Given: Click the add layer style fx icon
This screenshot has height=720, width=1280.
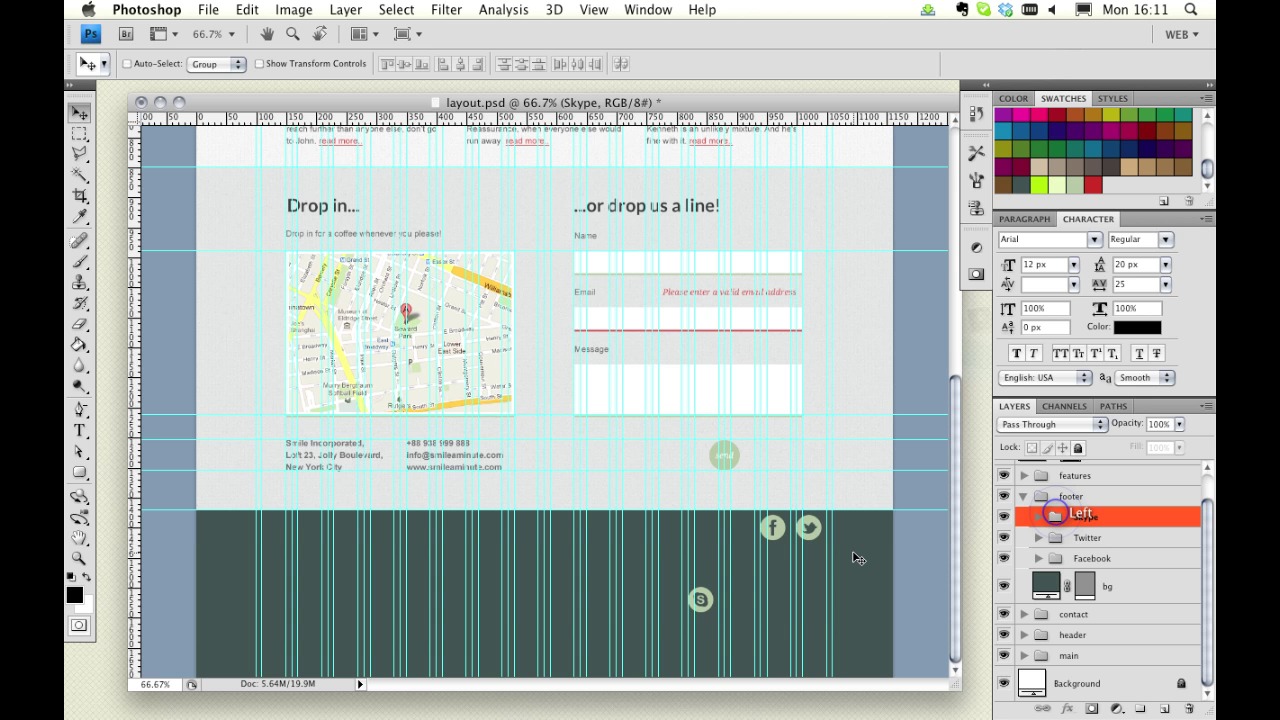Looking at the screenshot, I should pos(1067,709).
